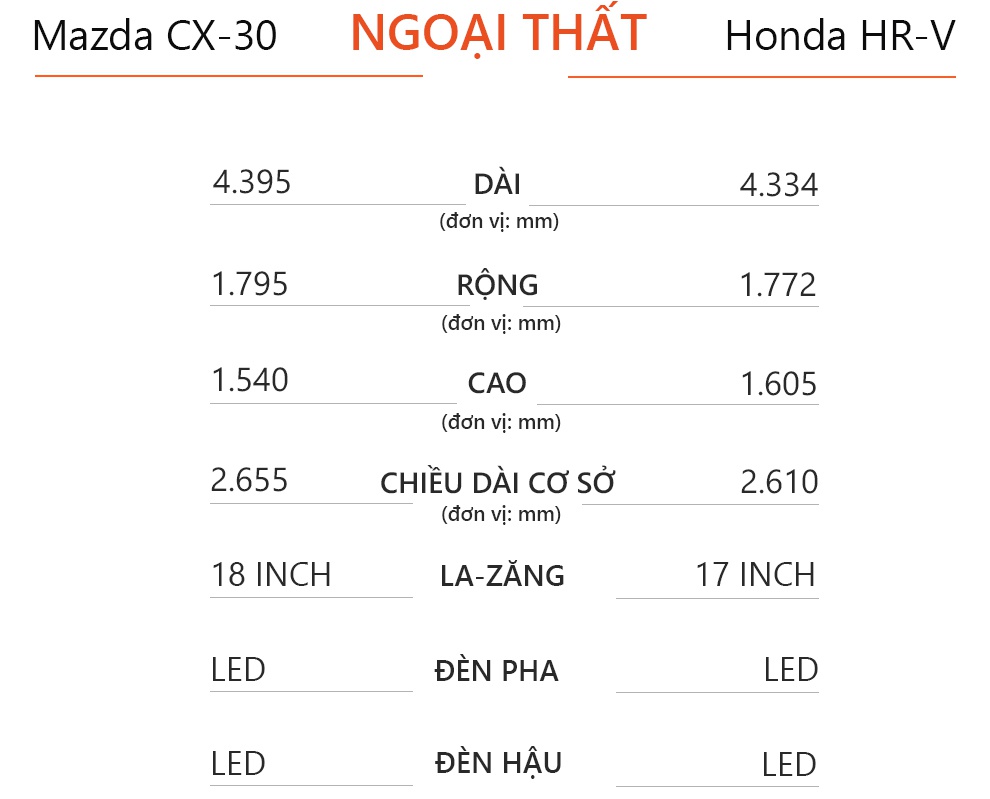Click the CHIỀU DÀI CƠ SỞ label
Screen dimensions: 990x799
tap(497, 483)
